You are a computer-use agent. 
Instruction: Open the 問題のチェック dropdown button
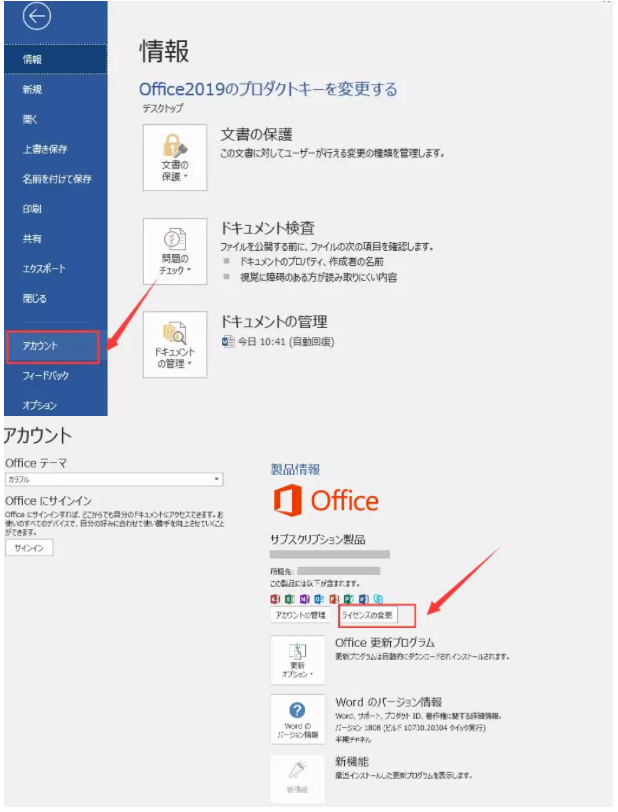(x=175, y=251)
